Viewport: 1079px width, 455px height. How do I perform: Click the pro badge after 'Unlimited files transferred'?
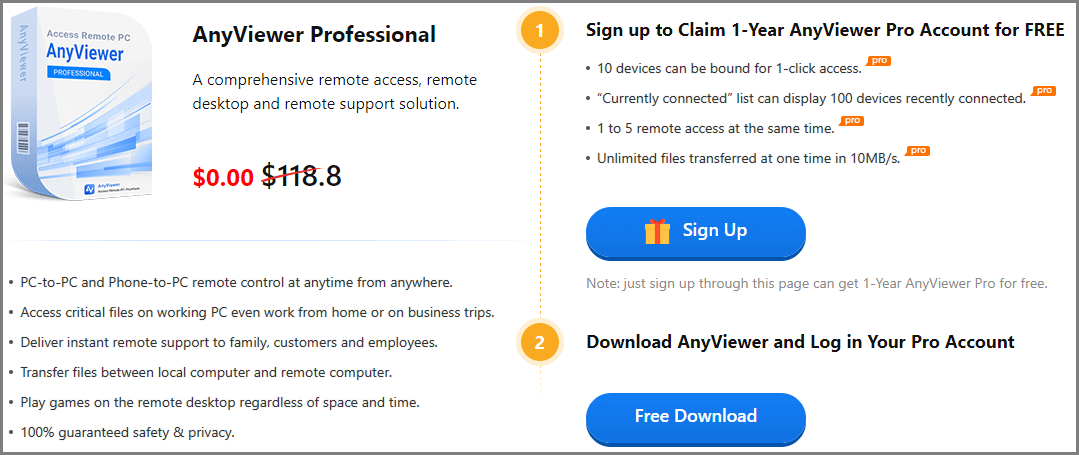pyautogui.click(x=917, y=151)
